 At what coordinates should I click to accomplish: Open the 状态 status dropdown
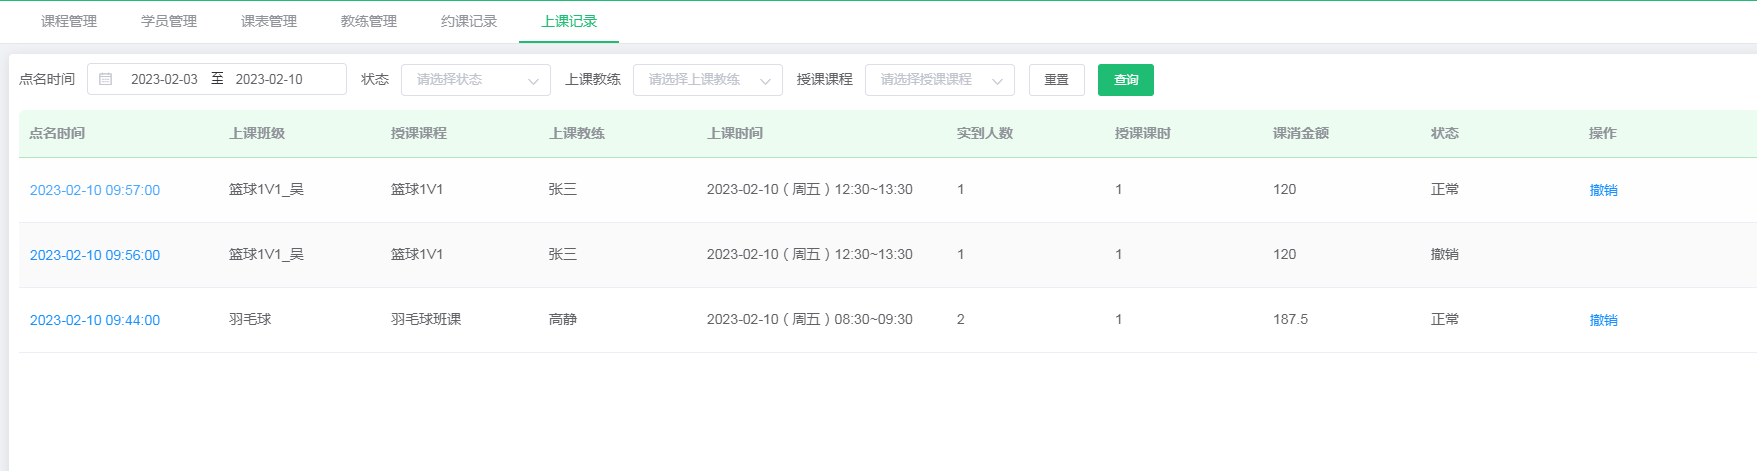(x=475, y=80)
